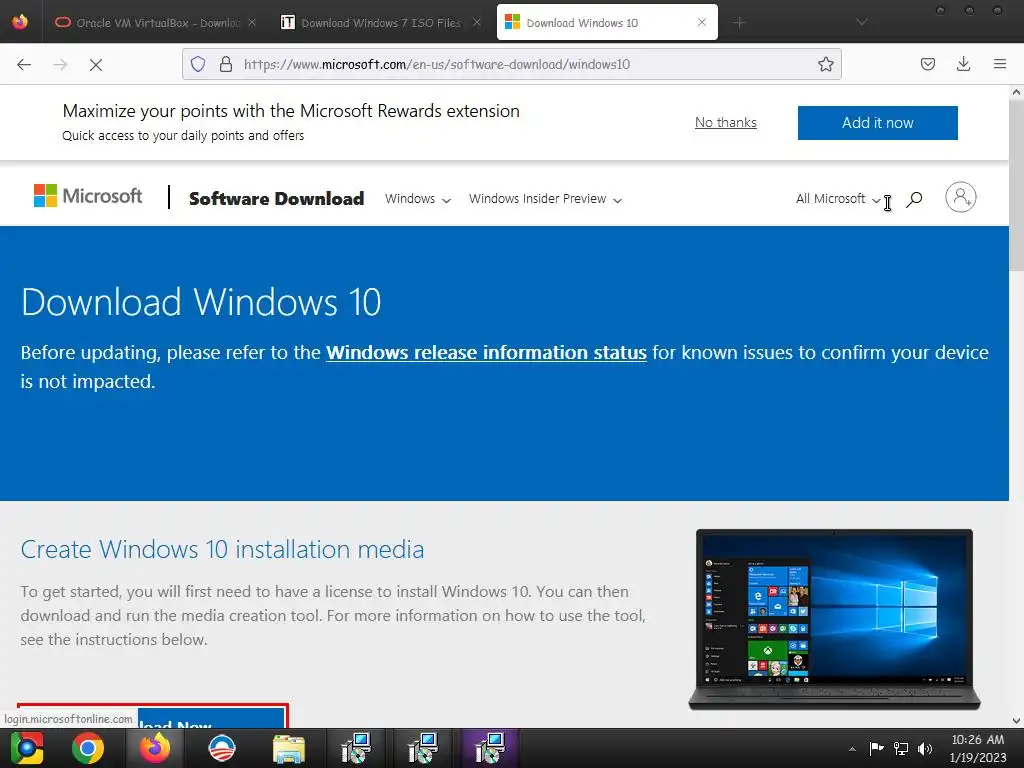Click the Add it now button

point(877,123)
